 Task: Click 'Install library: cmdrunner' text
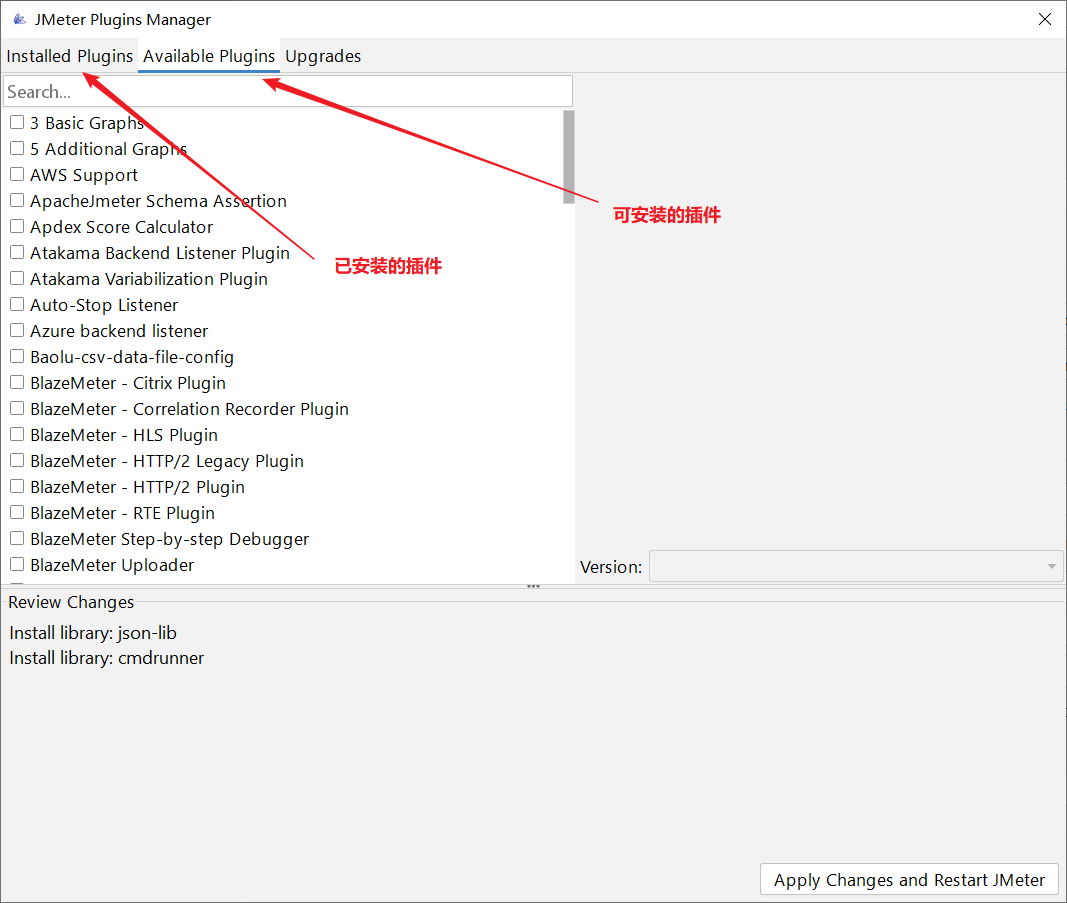pyautogui.click(x=107, y=658)
